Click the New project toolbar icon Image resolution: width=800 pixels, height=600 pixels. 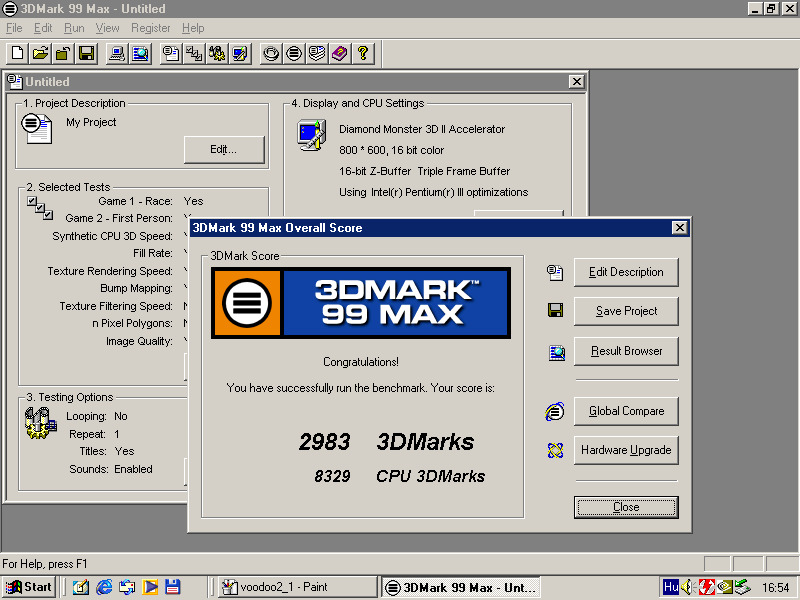pyautogui.click(x=17, y=53)
